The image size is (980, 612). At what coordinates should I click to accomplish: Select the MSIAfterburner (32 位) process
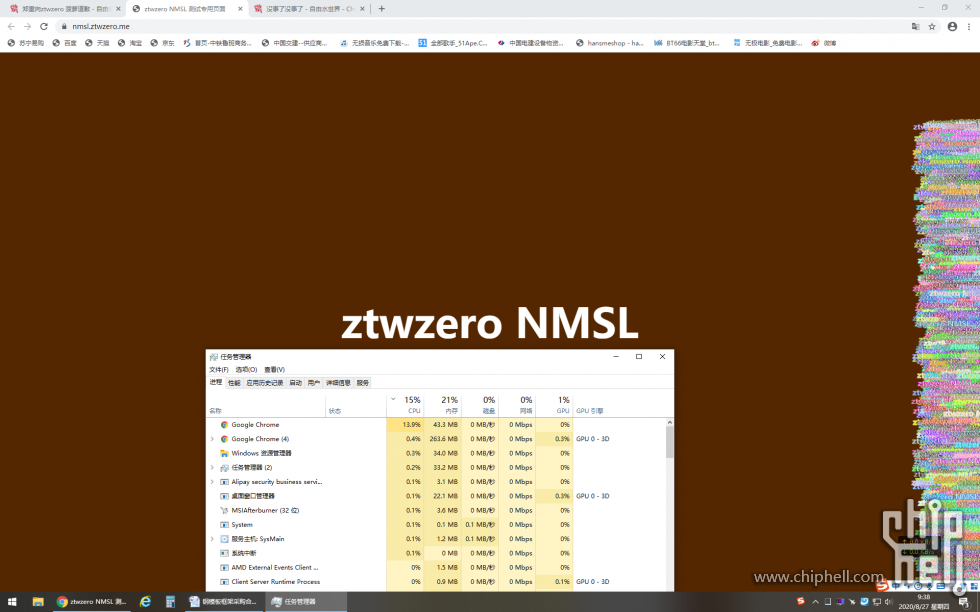click(265, 510)
